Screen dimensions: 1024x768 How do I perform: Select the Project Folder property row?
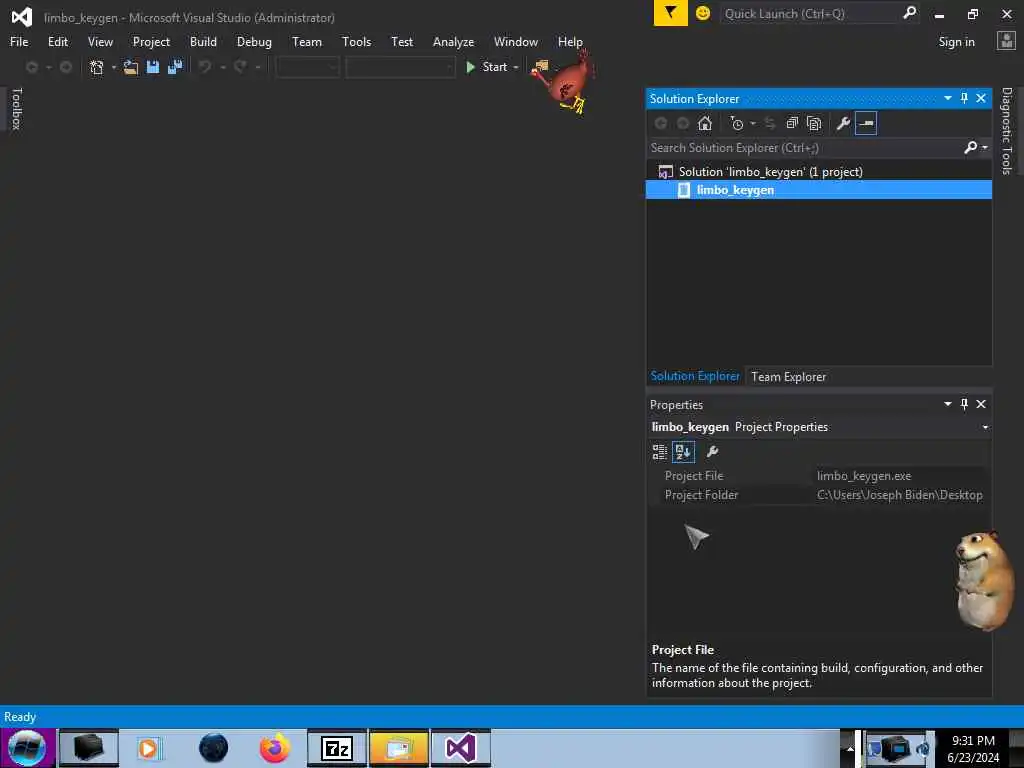coord(819,495)
